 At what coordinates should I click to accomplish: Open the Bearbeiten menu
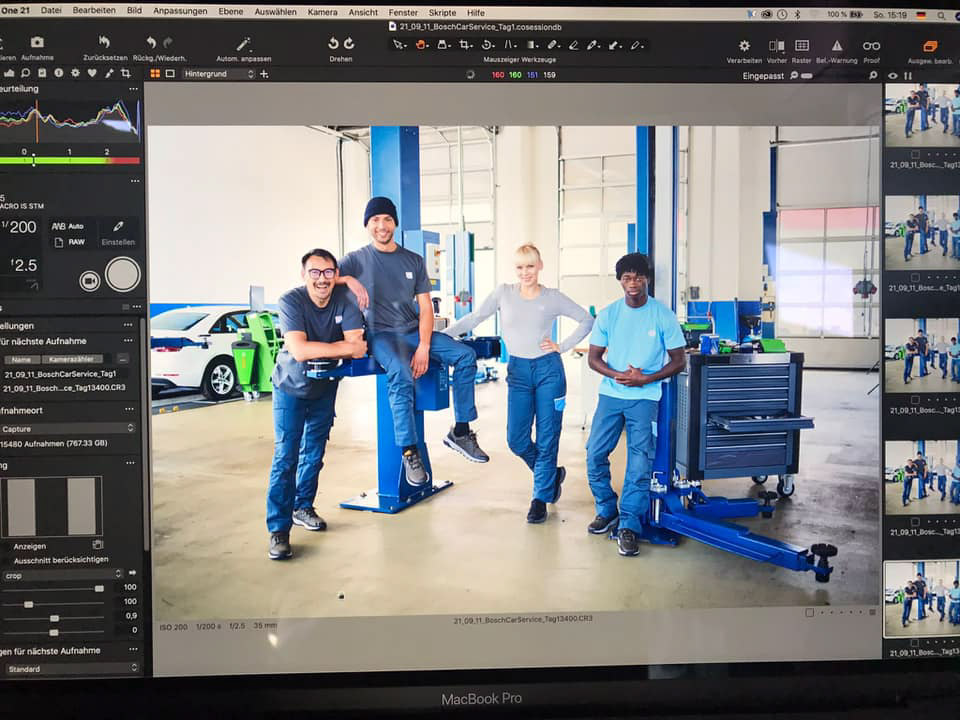coord(94,10)
